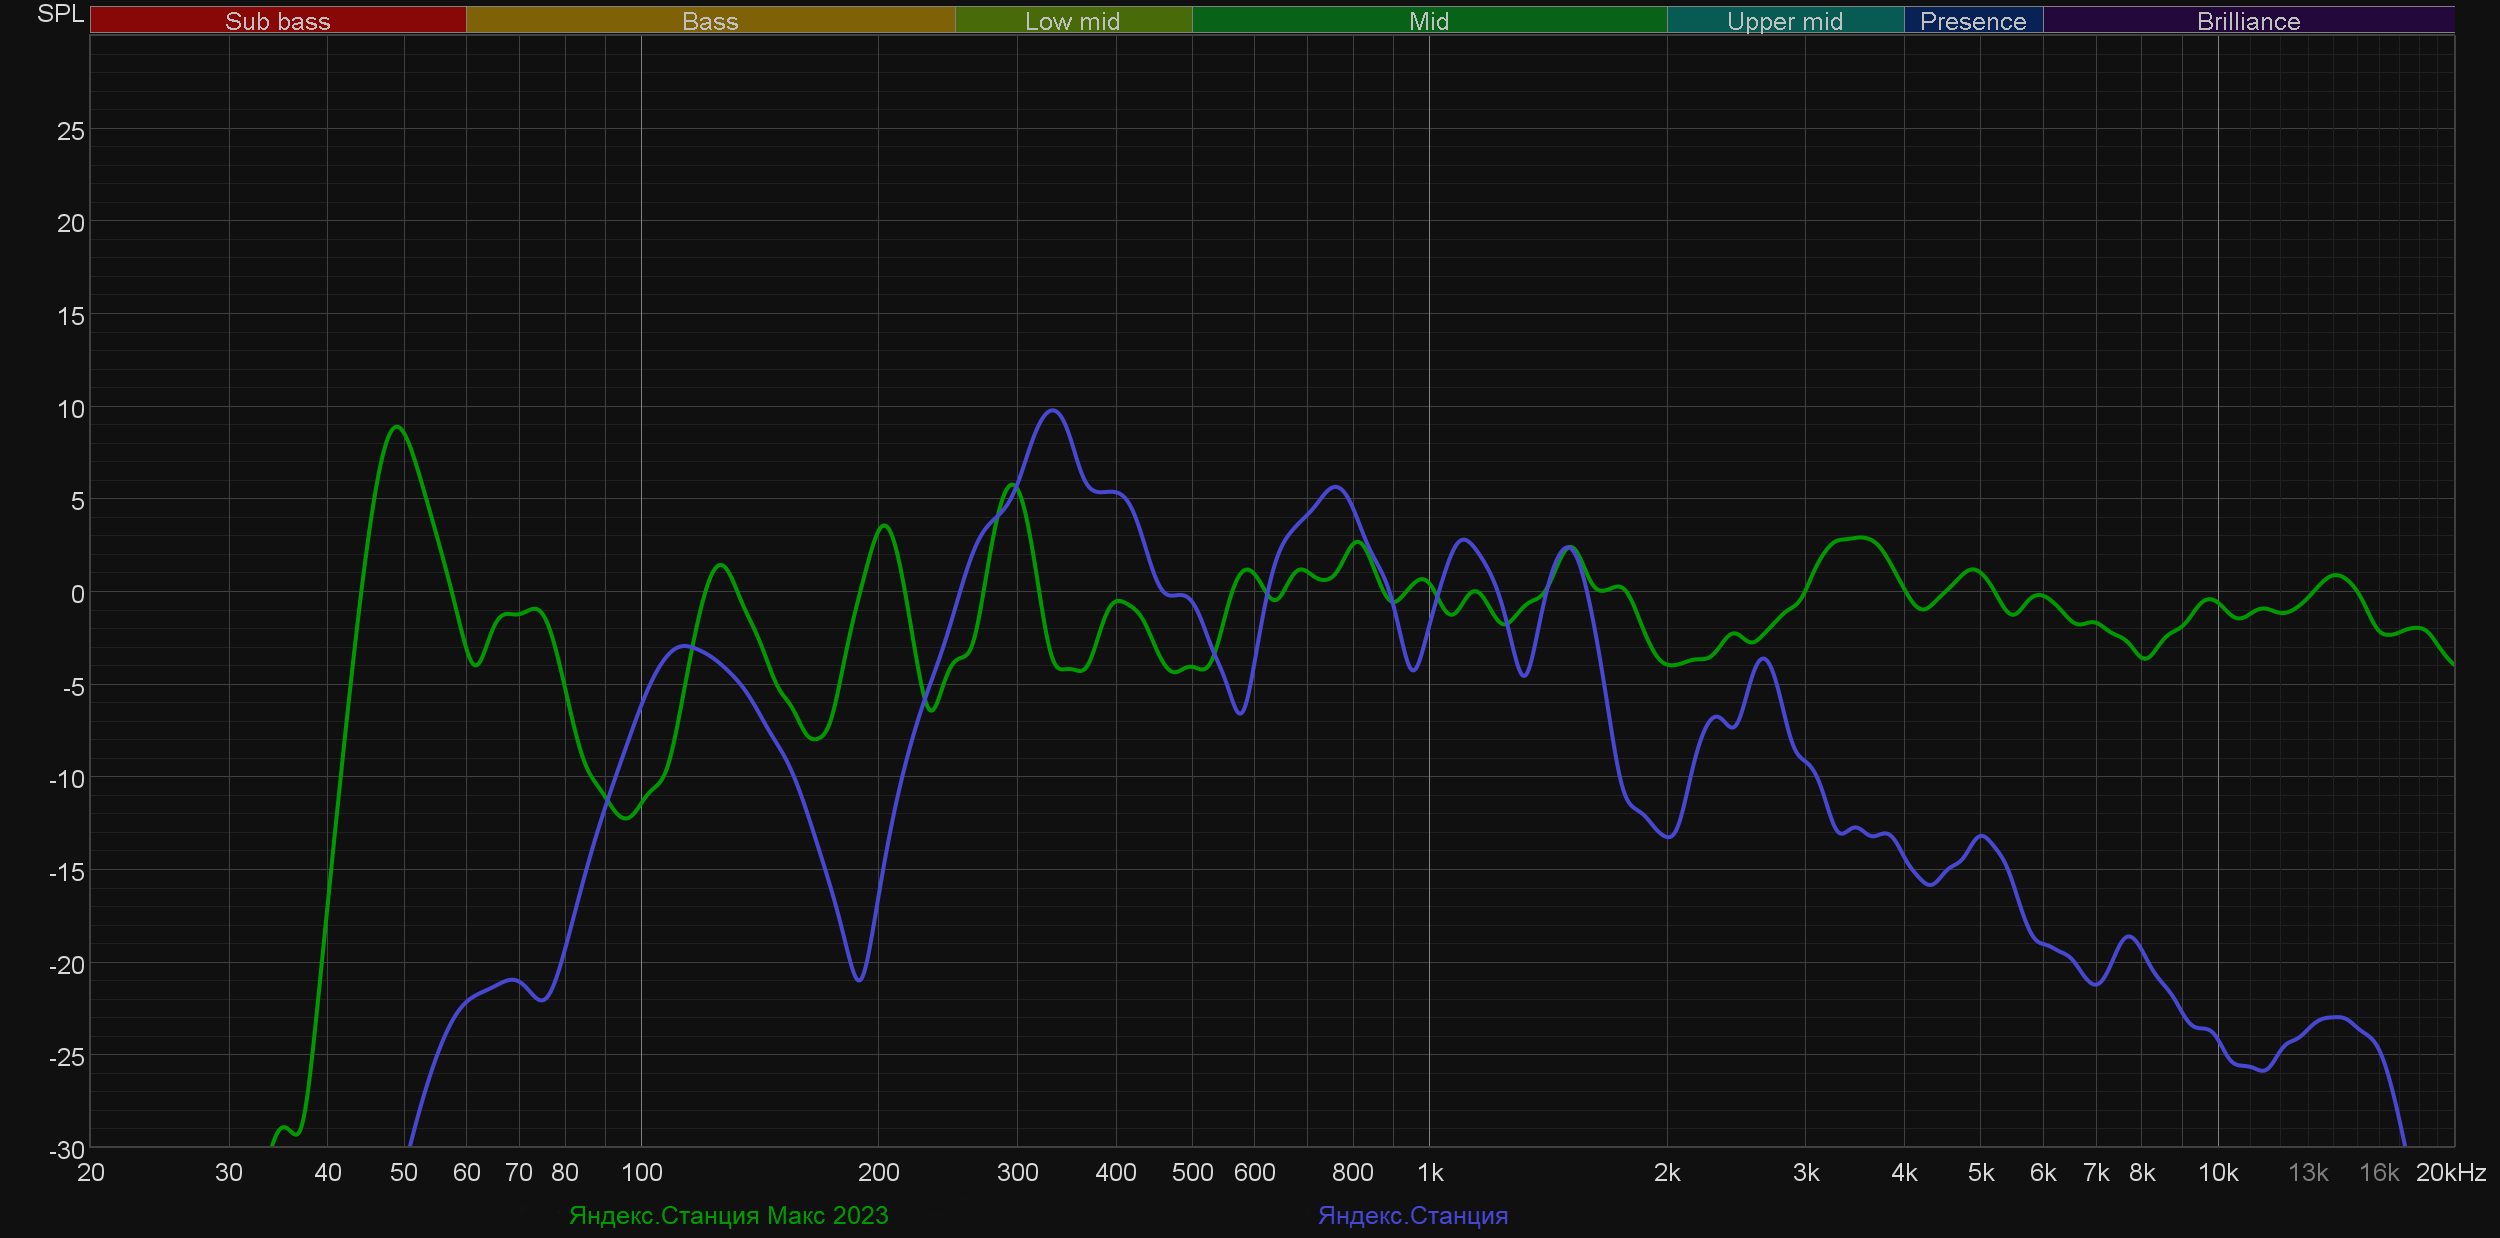Click the red Sub bass band header
This screenshot has width=2500, height=1238.
pyautogui.click(x=277, y=21)
